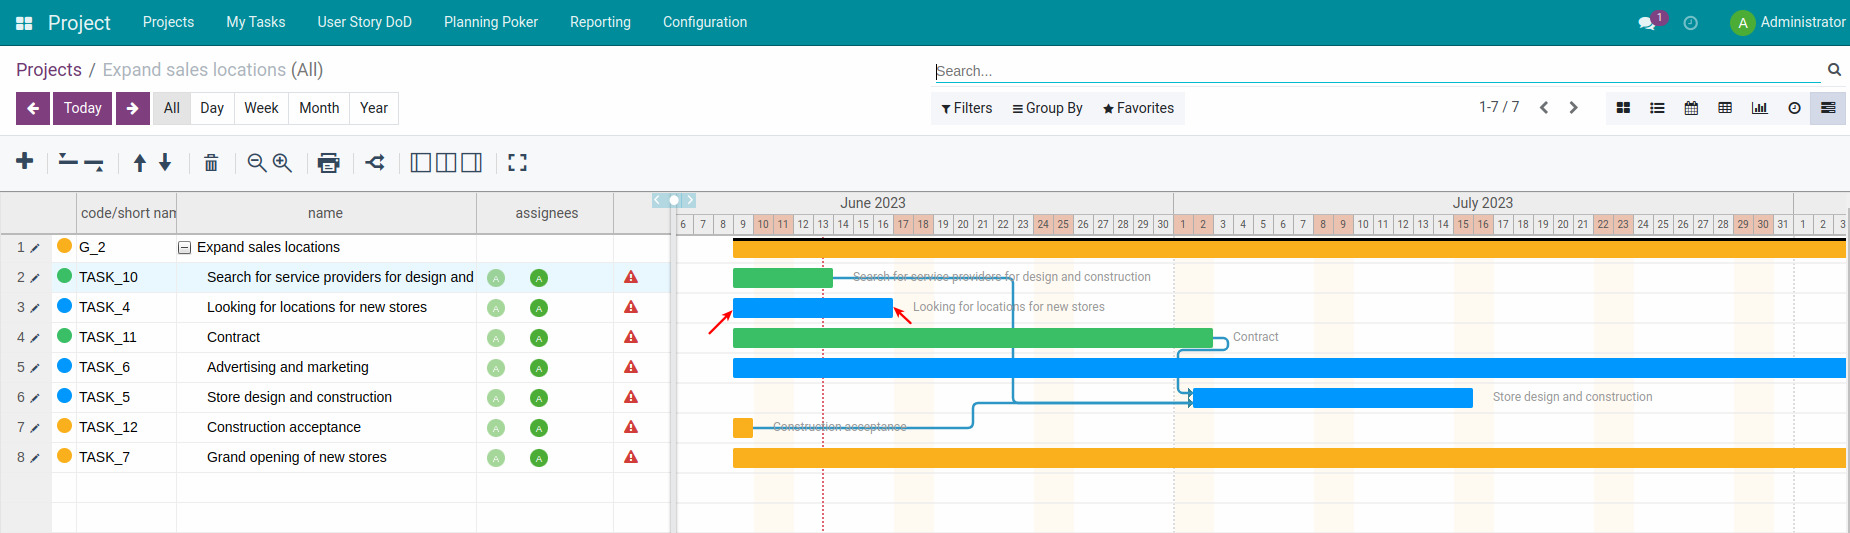1850x533 pixels.
Task: Show only the chart panel layout
Action: 471,162
